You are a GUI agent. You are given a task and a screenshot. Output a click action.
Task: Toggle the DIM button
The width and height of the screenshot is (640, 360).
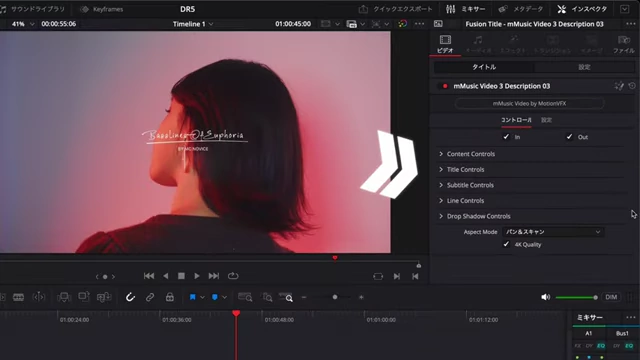pyautogui.click(x=611, y=297)
